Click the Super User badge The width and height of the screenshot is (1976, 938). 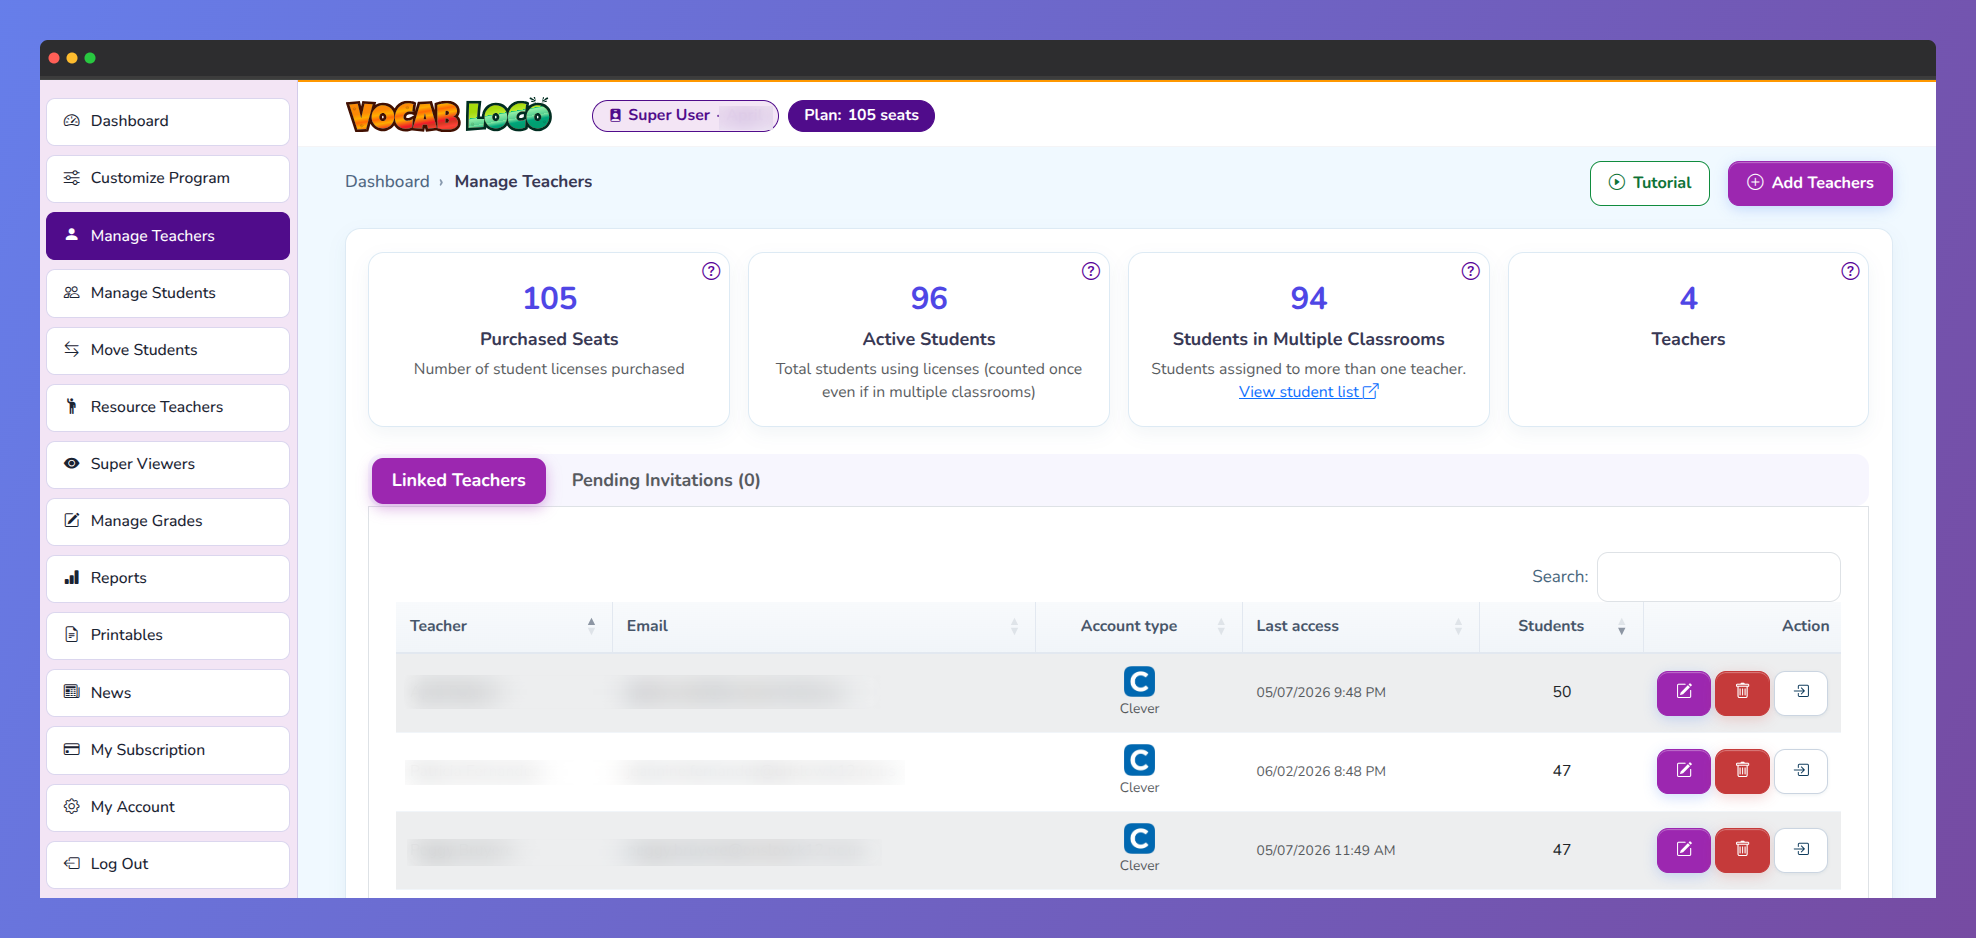685,115
